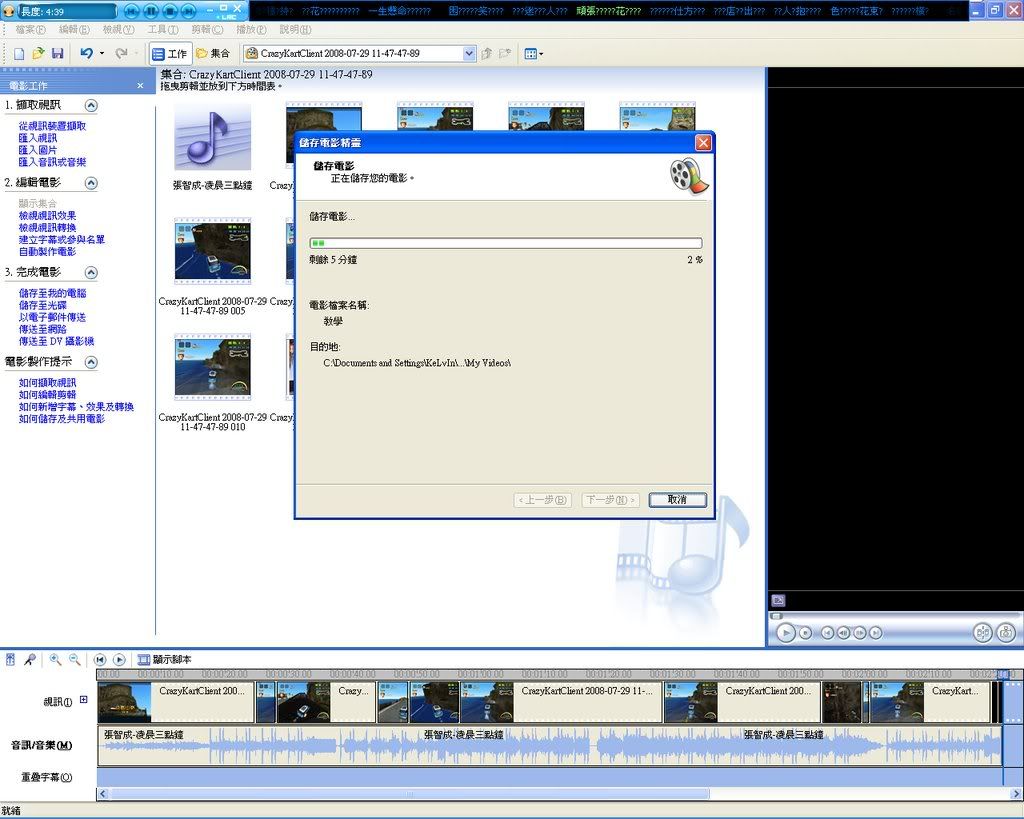Click the 取消 button in save wizard
The width and height of the screenshot is (1024, 819).
[x=677, y=500]
